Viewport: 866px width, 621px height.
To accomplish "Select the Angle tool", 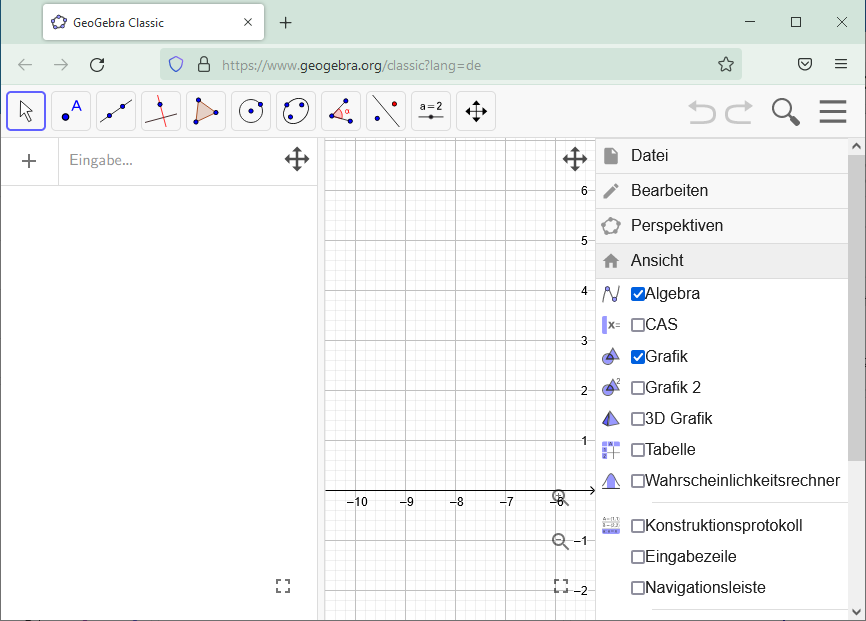I will point(340,111).
